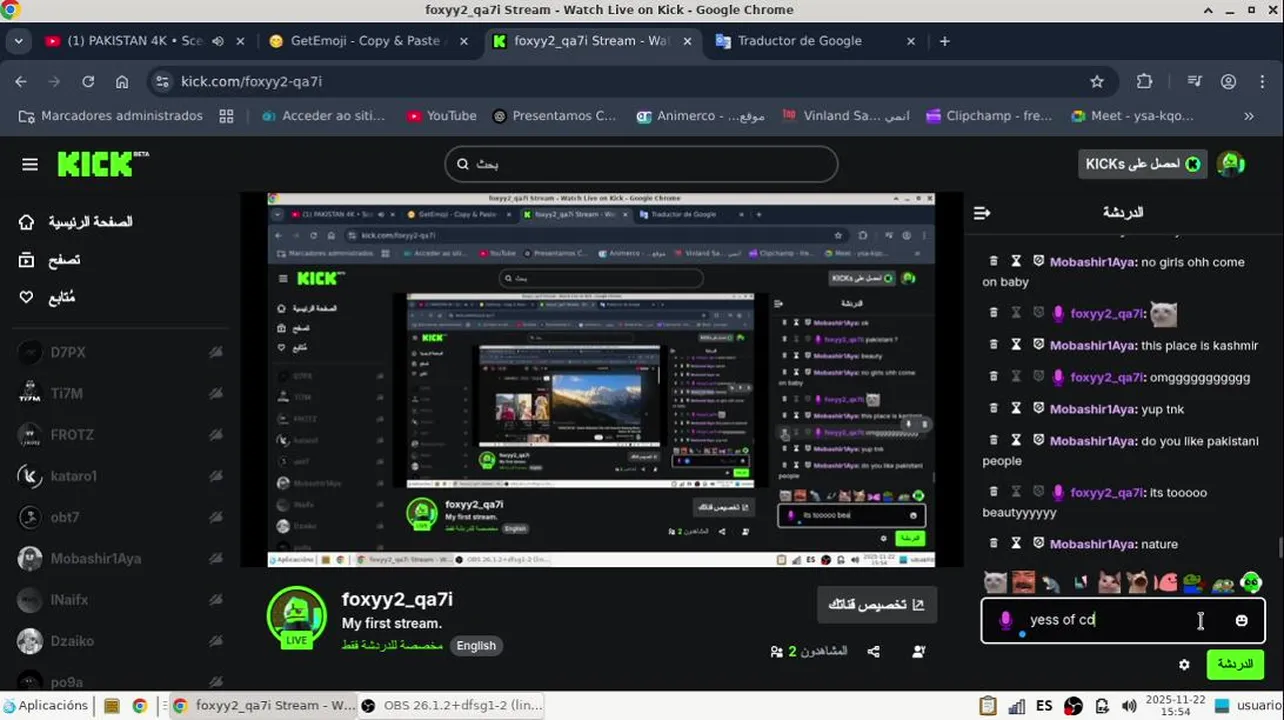The width and height of the screenshot is (1284, 720).
Task: Open INaifx channel in the sidebar
Action: pos(121,600)
